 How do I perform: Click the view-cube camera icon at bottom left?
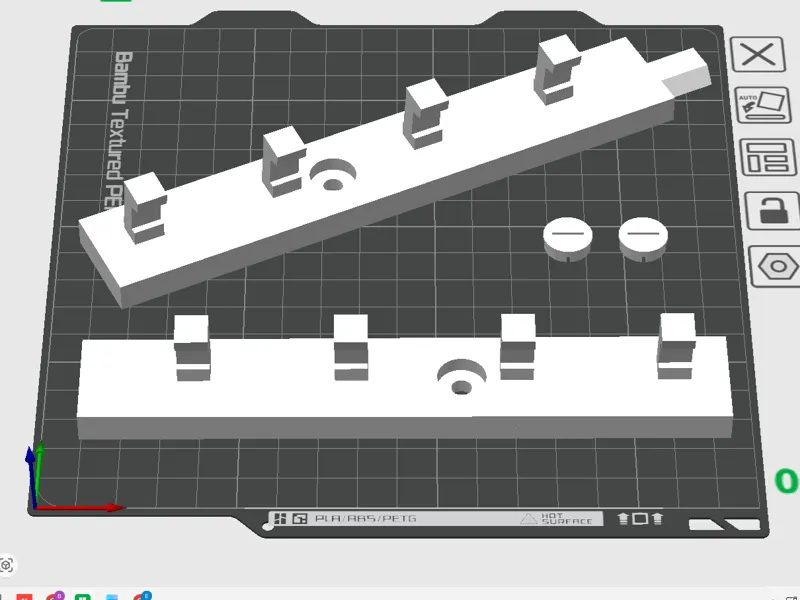[7, 565]
